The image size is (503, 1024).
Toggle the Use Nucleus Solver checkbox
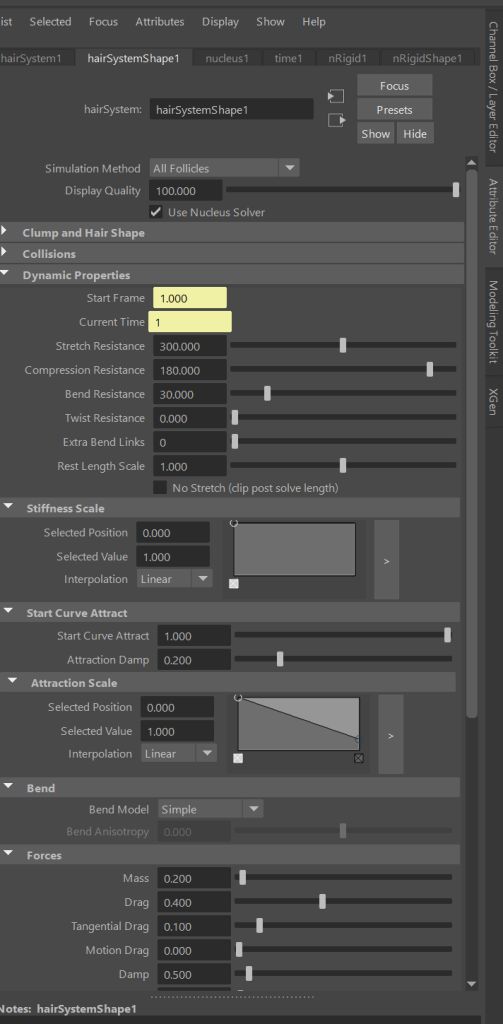(x=155, y=212)
